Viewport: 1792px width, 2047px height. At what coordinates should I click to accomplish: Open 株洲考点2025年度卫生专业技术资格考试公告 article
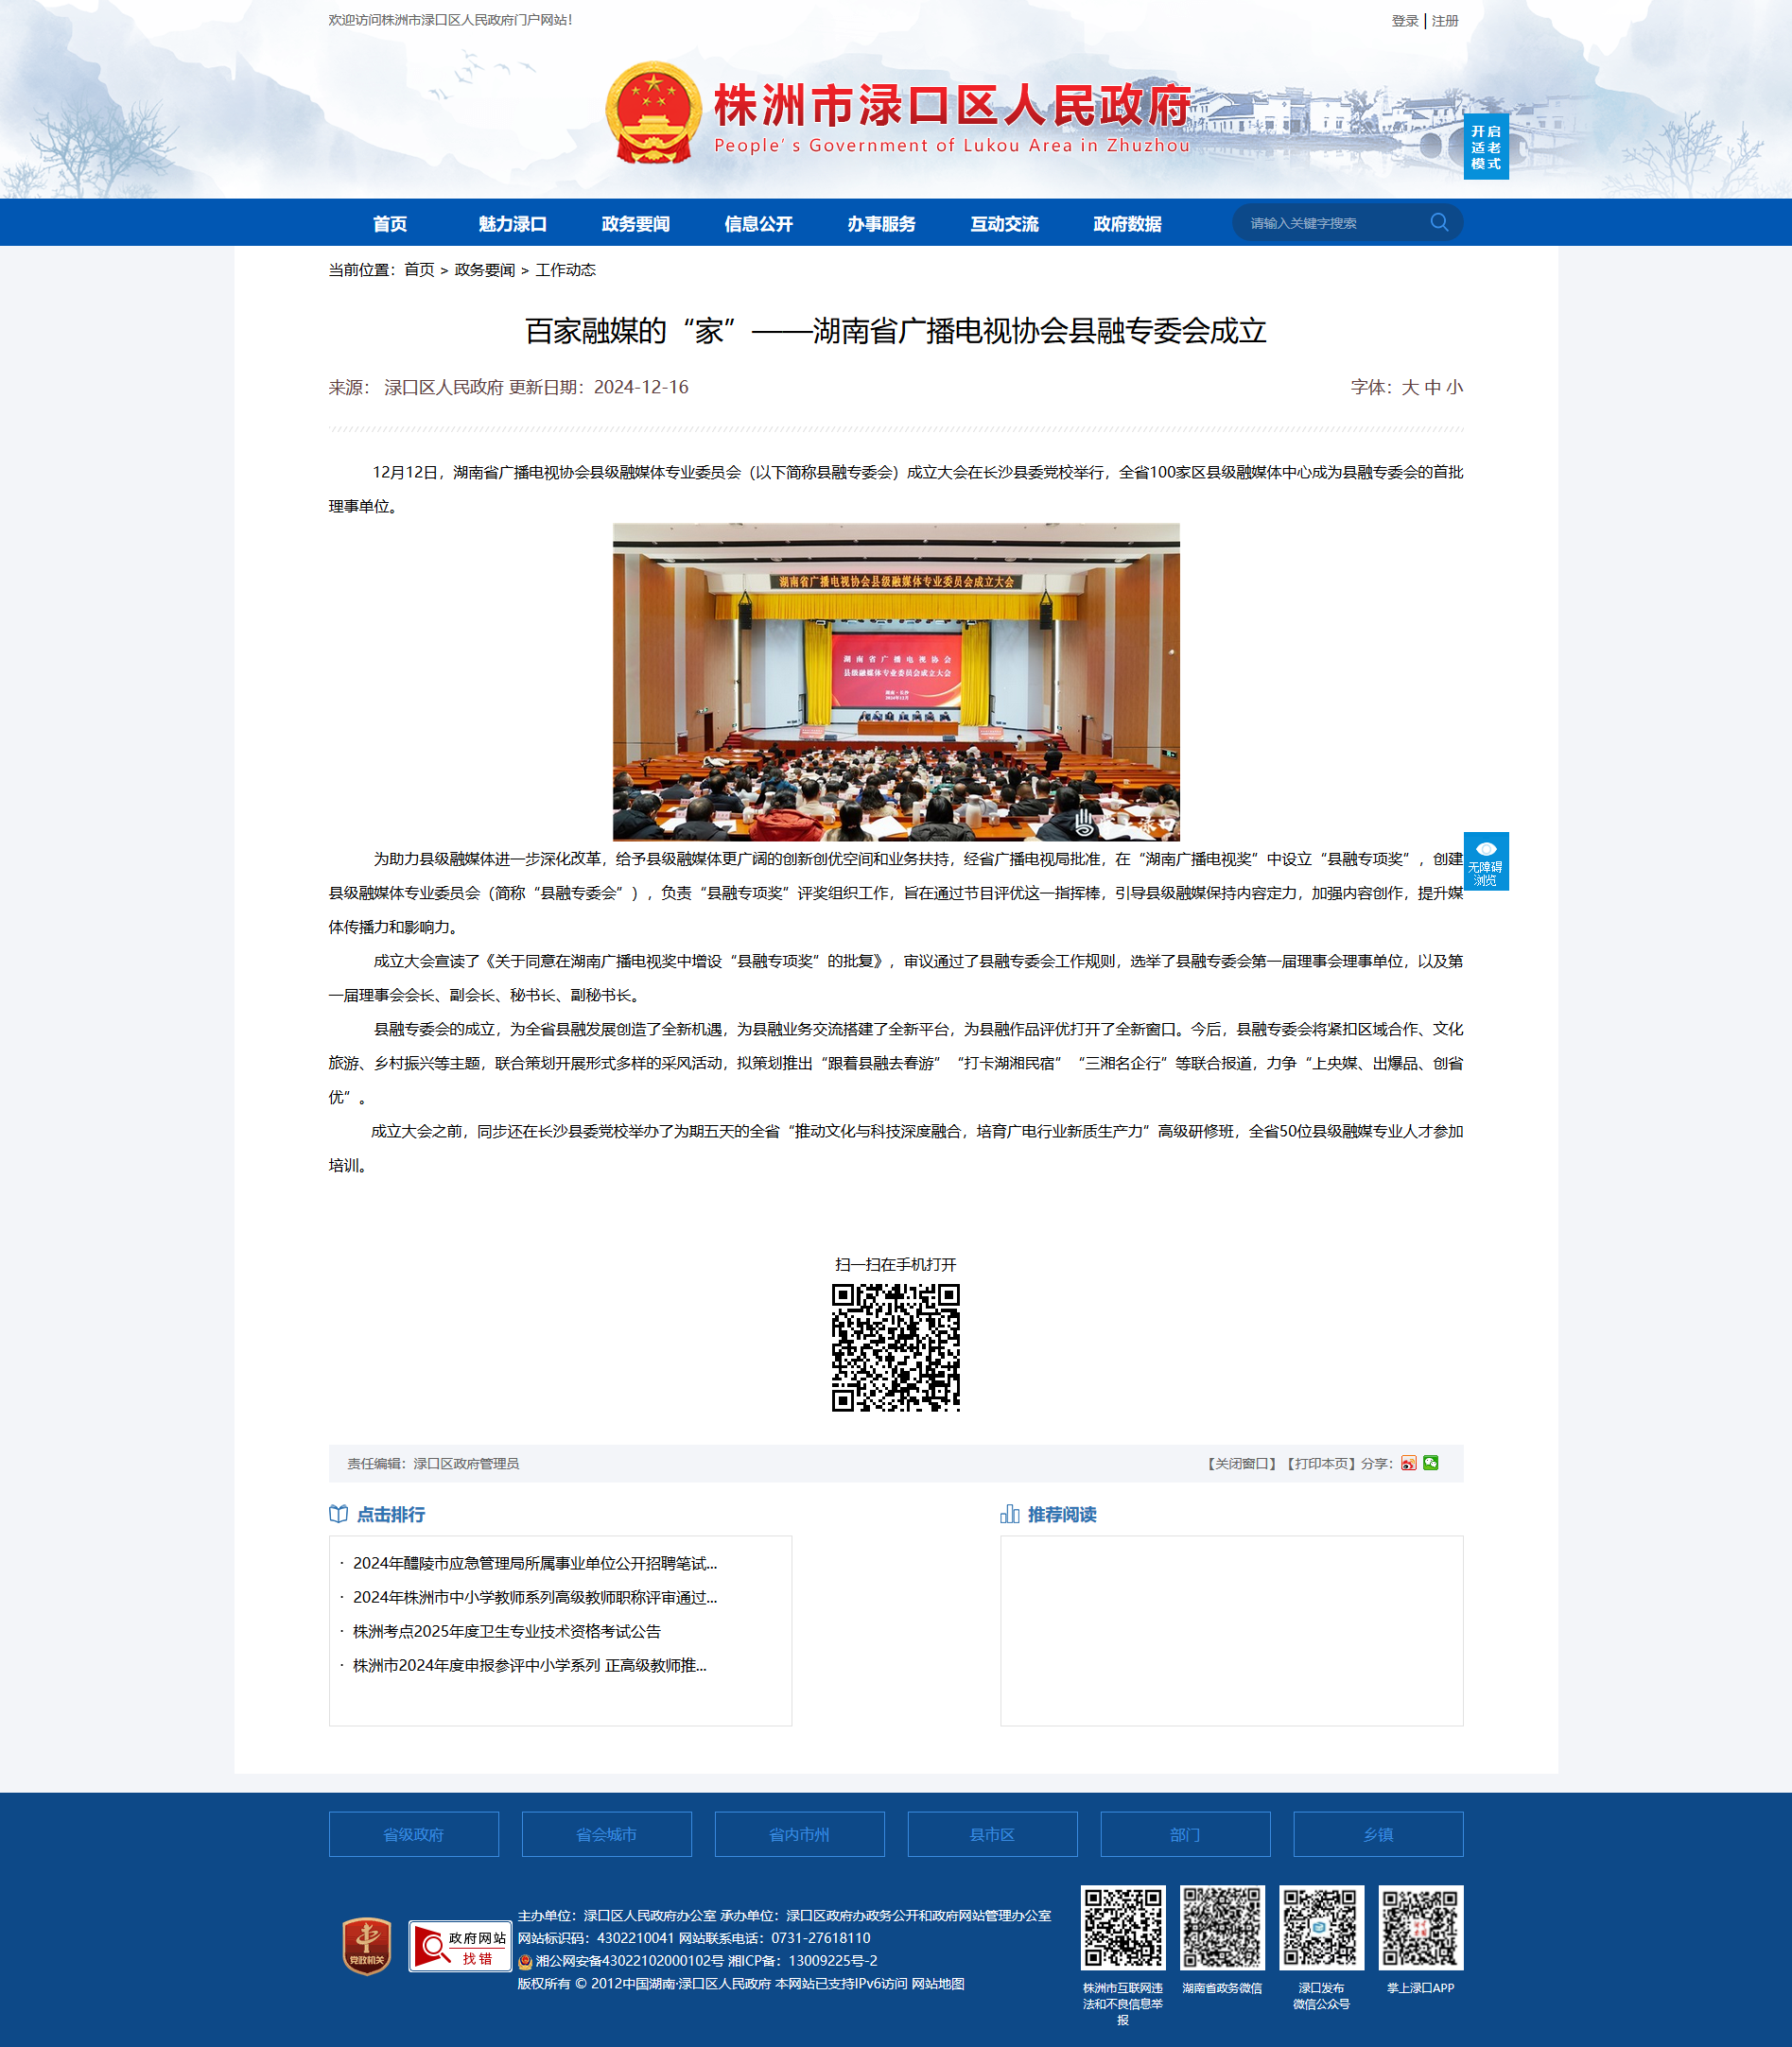coord(506,1631)
